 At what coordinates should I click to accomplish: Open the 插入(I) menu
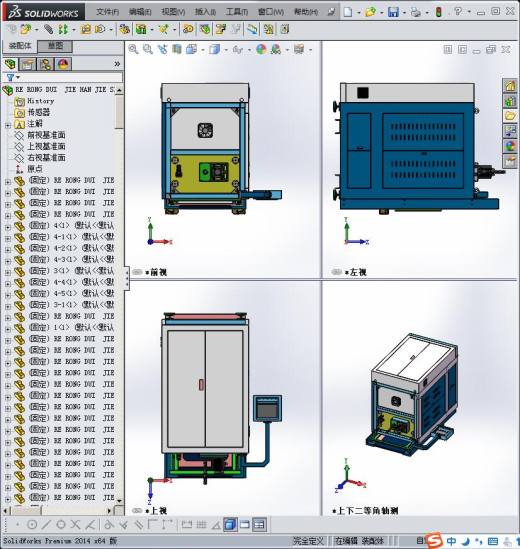click(x=205, y=12)
